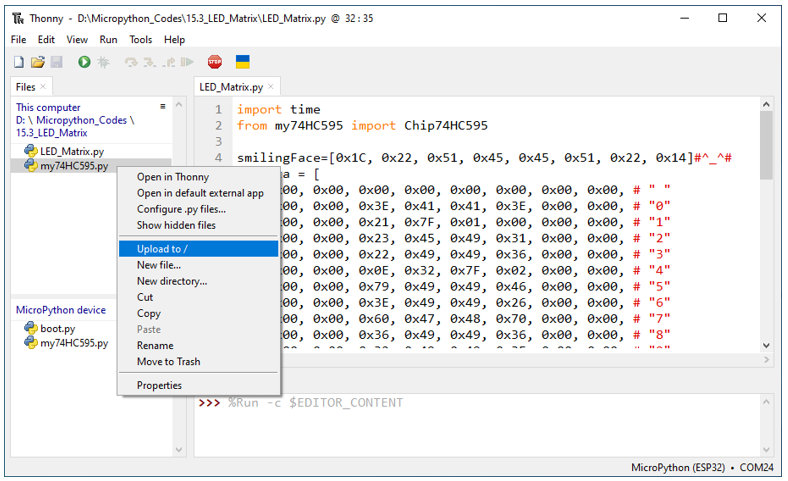
Task: Select LED_Matrix.py in This computer files
Action: (x=72, y=151)
